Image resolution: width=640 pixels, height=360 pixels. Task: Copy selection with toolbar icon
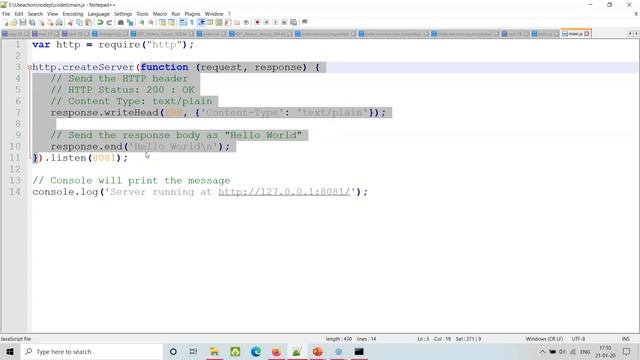(x=79, y=22)
